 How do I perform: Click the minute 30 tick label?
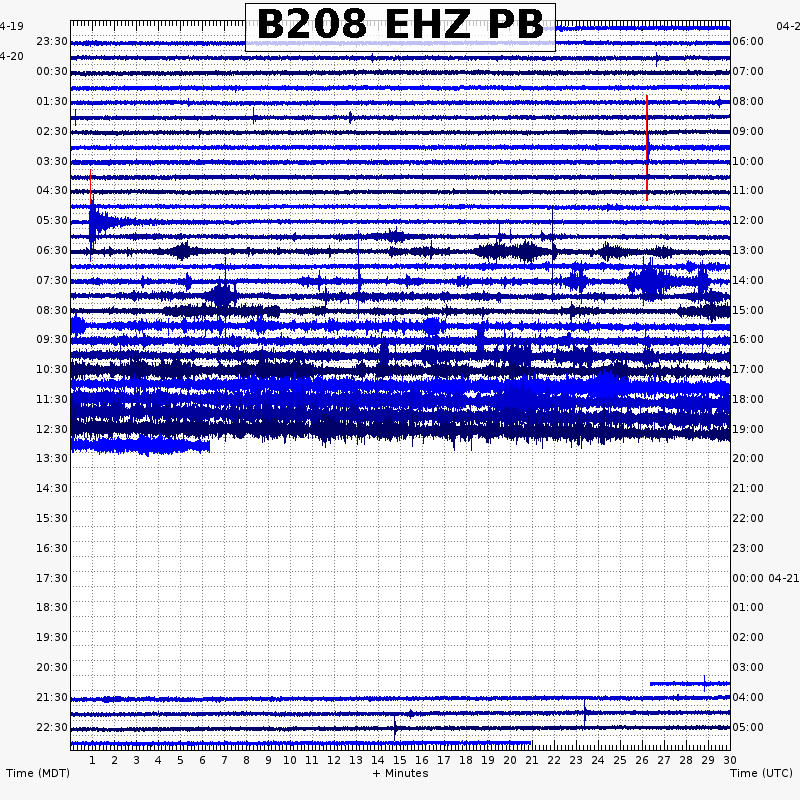[730, 760]
